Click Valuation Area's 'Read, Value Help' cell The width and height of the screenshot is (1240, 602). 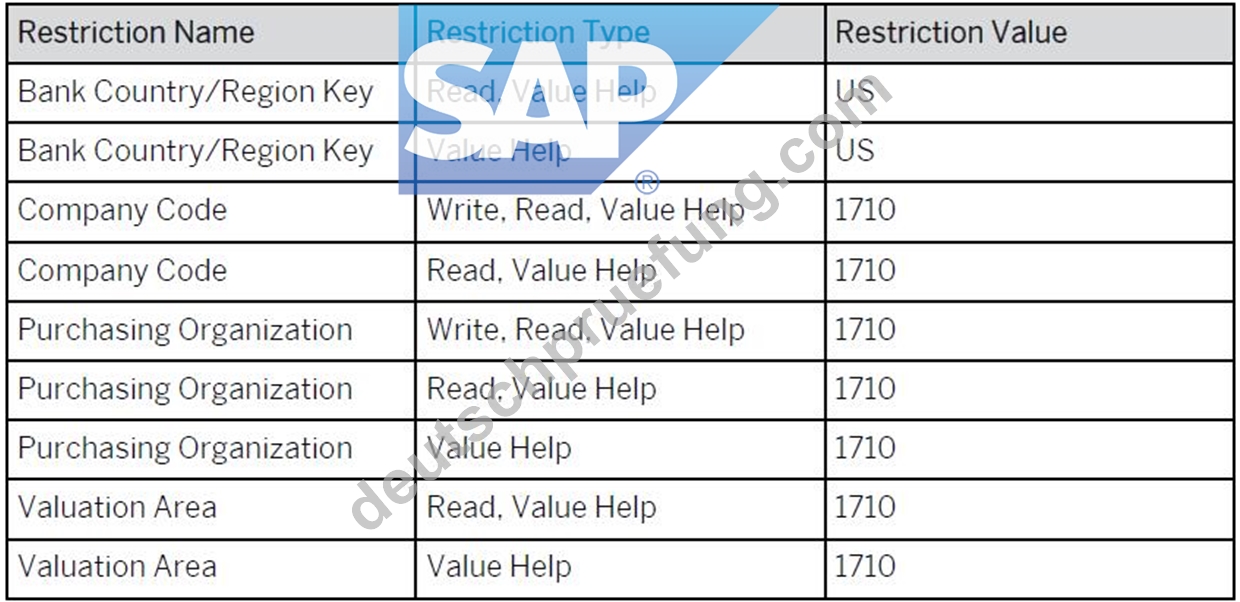pos(620,508)
